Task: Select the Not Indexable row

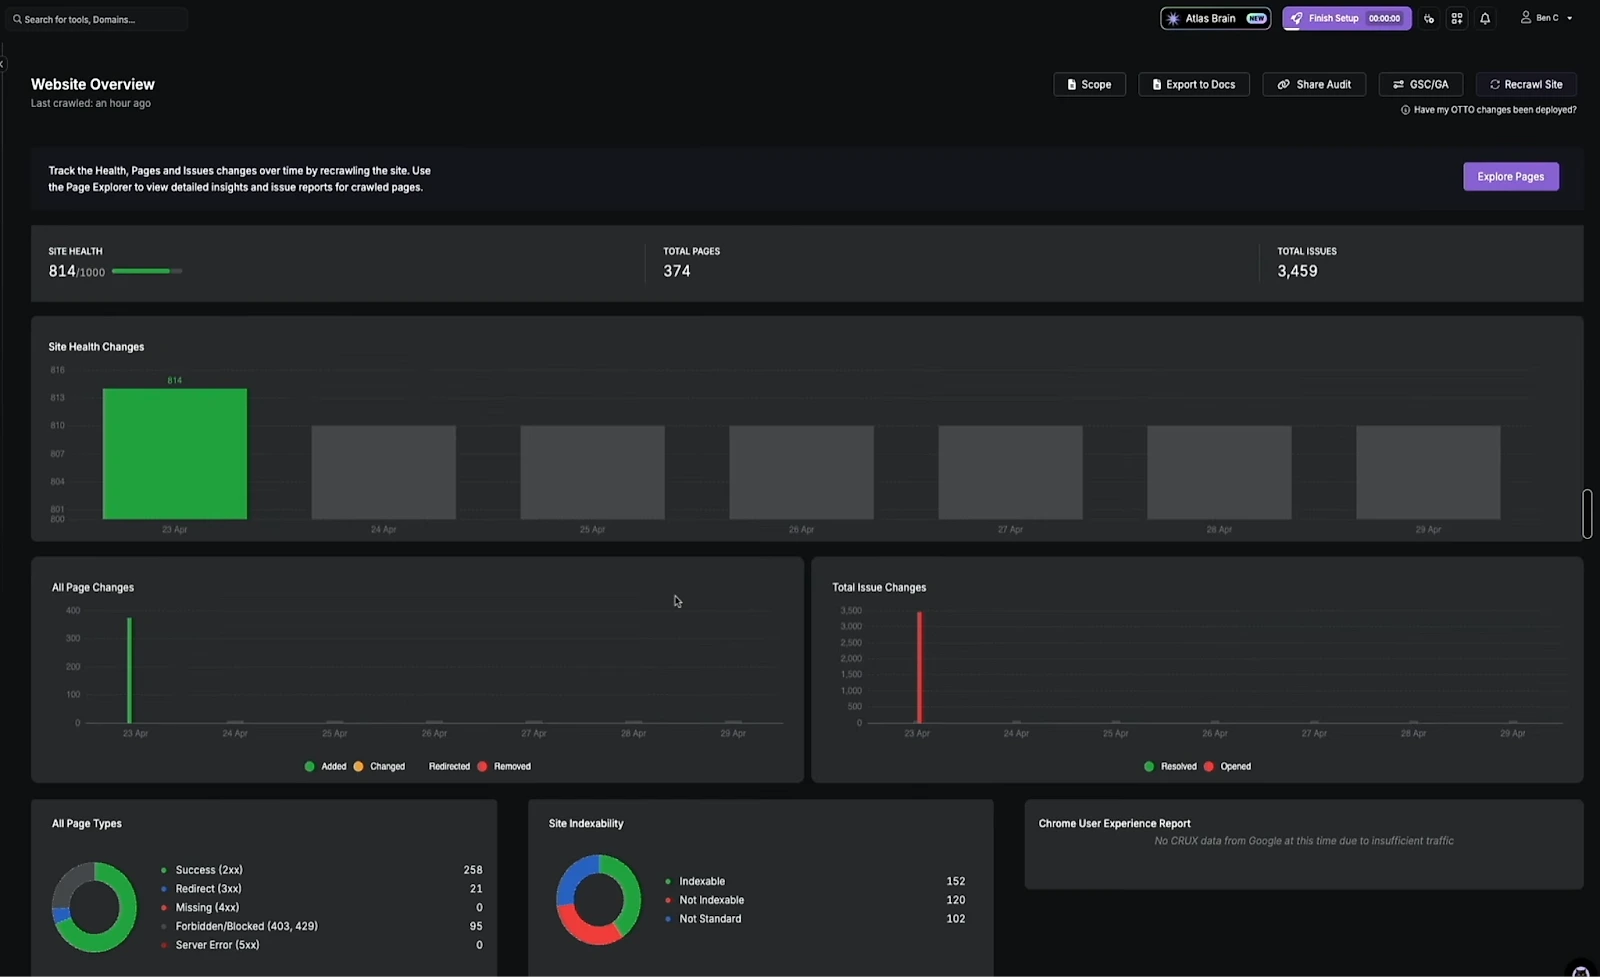Action: tap(815, 900)
